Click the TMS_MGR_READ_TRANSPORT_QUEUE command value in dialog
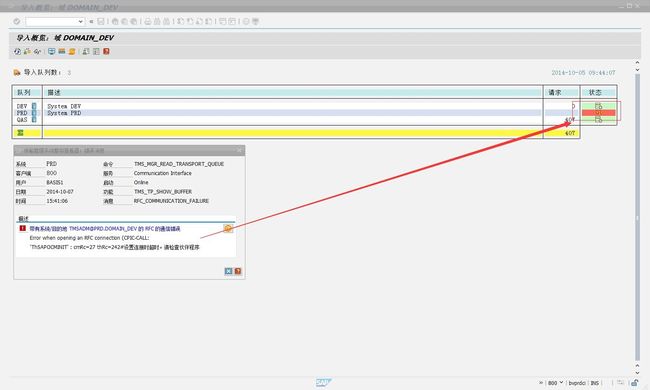Viewport: 650px width, 390px height. [179, 164]
